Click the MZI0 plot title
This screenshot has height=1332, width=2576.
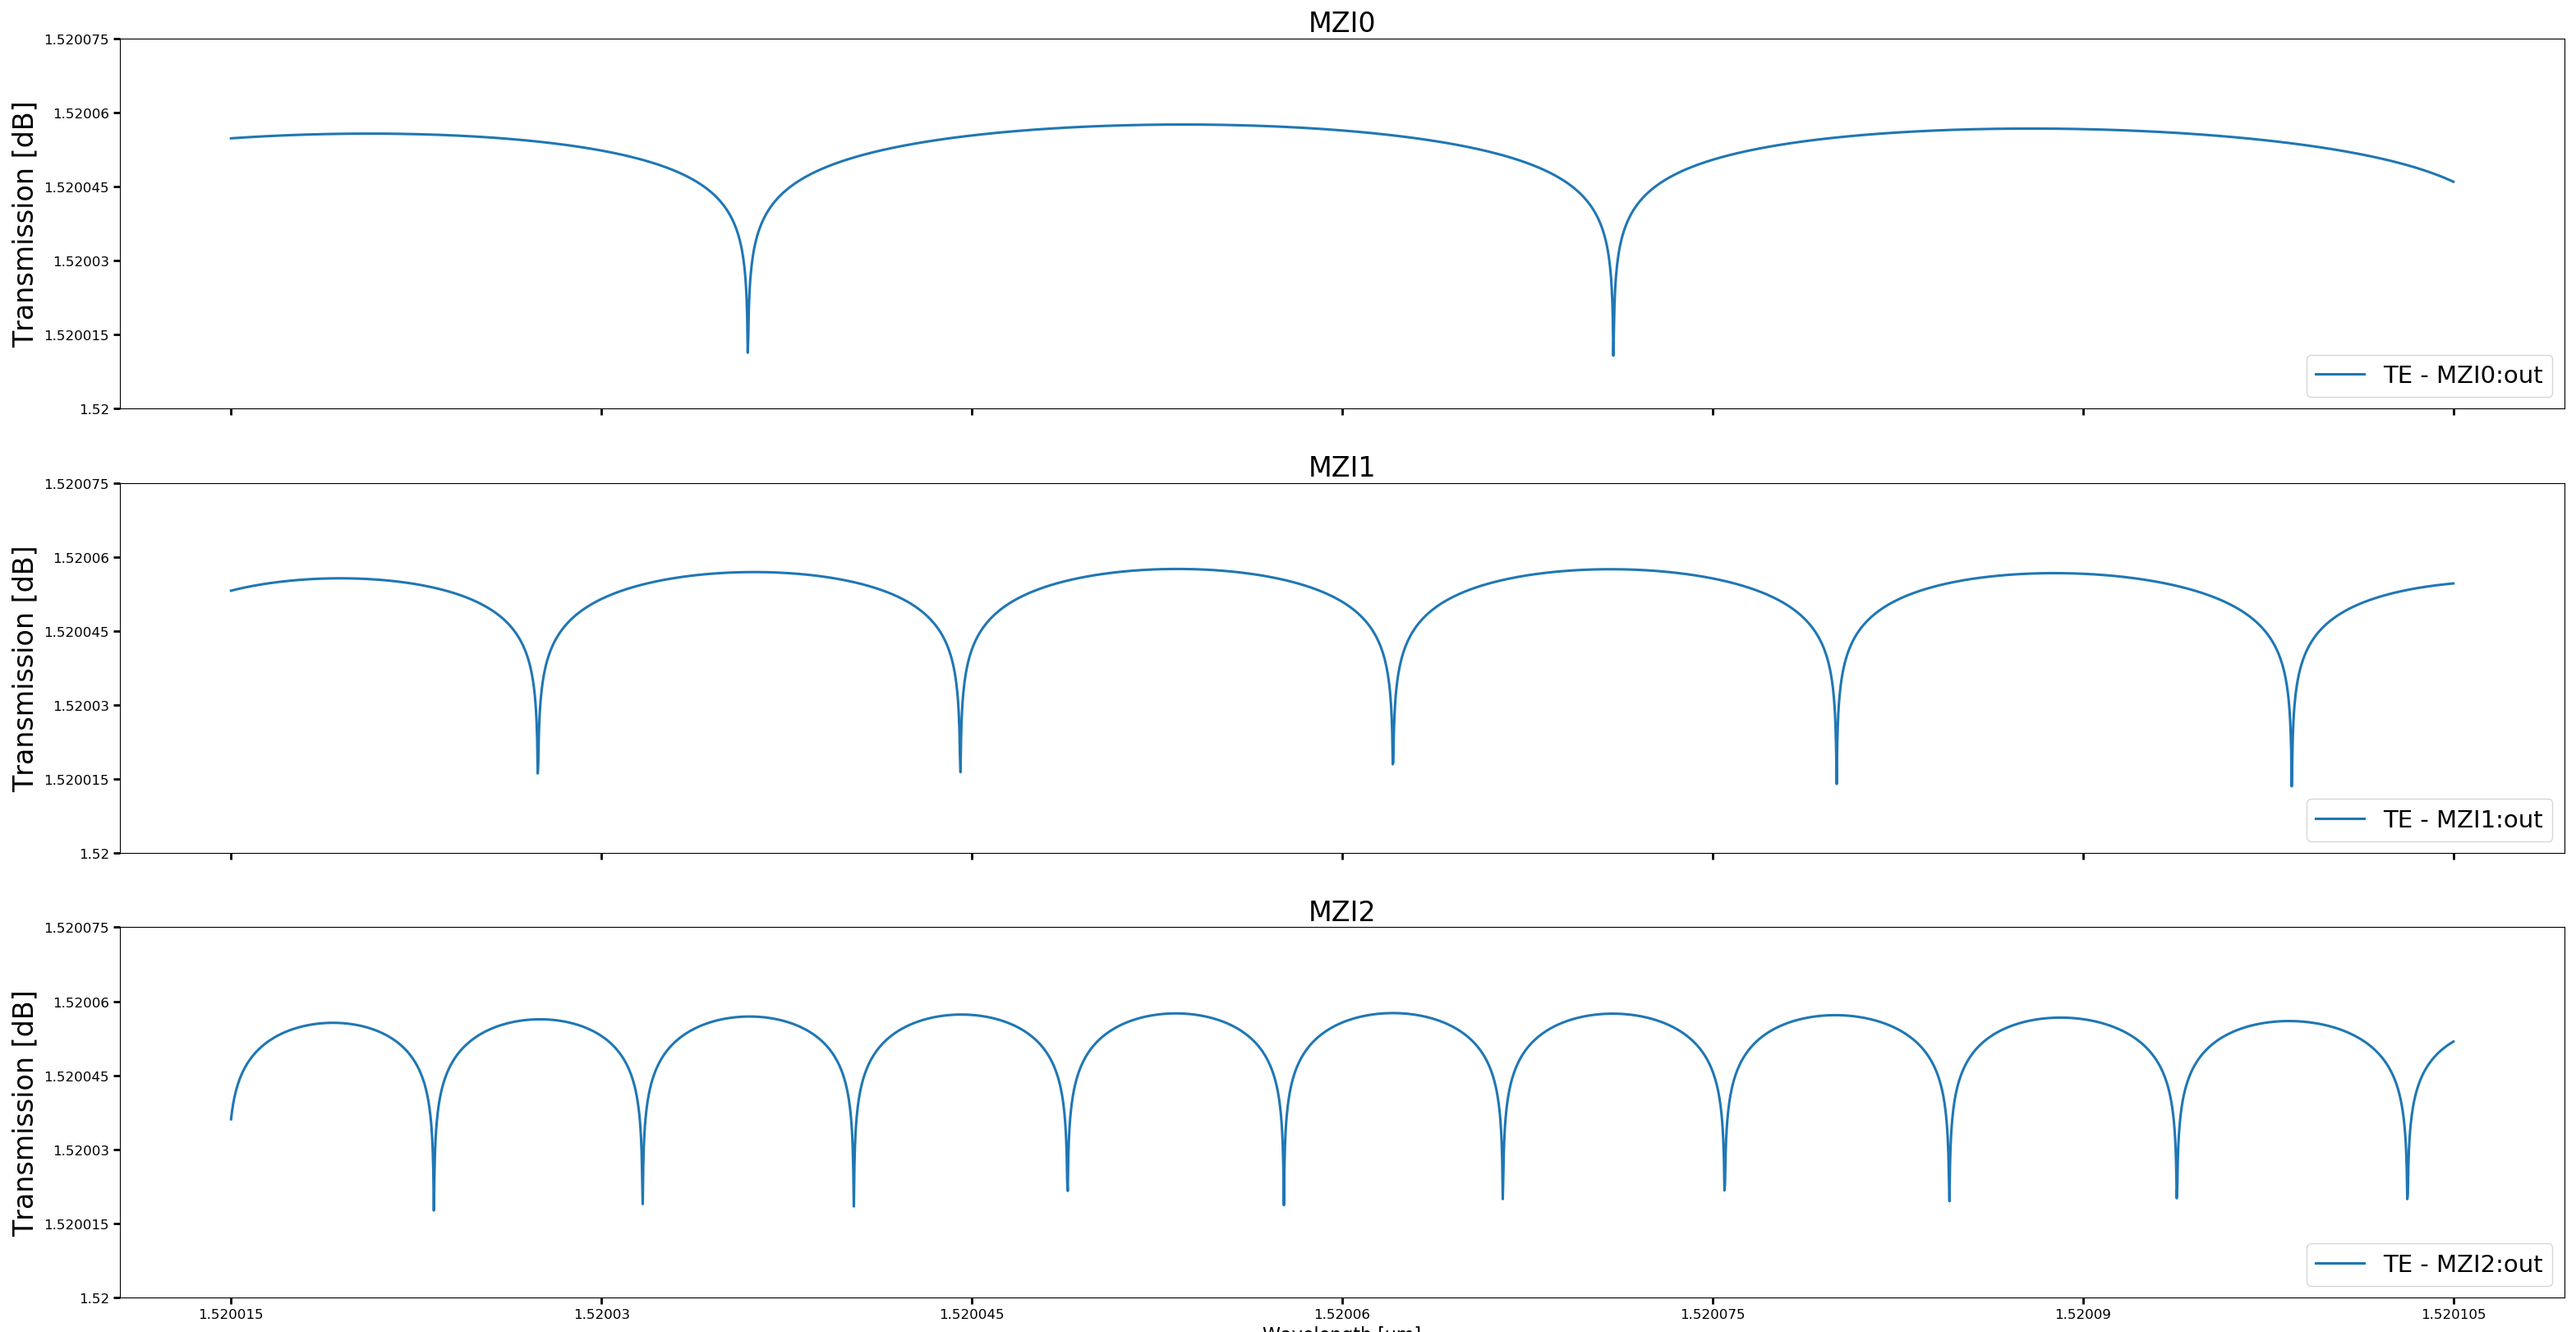click(x=1341, y=22)
